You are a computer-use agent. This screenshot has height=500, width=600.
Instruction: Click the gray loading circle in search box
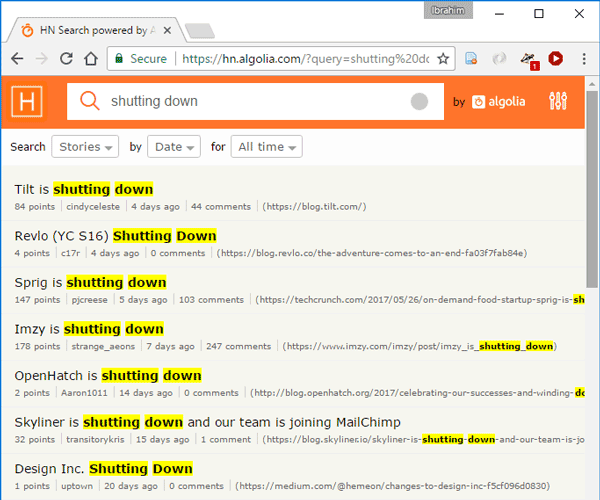[419, 101]
